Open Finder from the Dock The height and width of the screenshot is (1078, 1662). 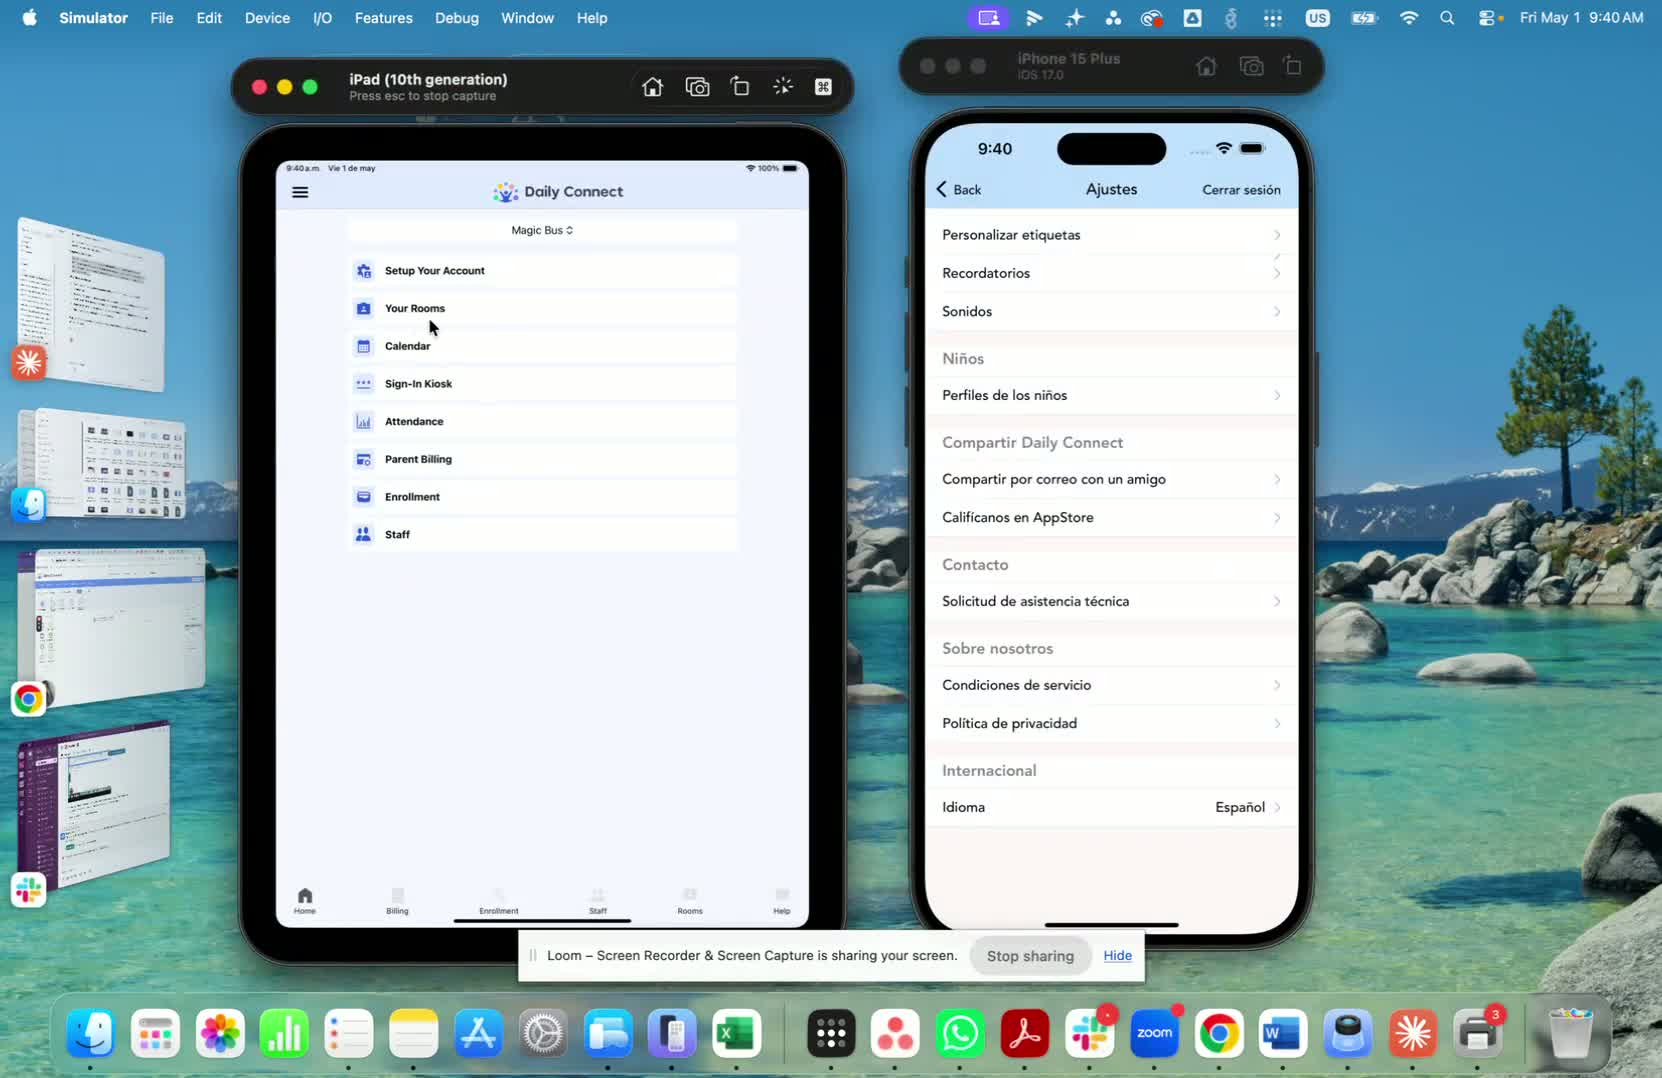(x=91, y=1034)
